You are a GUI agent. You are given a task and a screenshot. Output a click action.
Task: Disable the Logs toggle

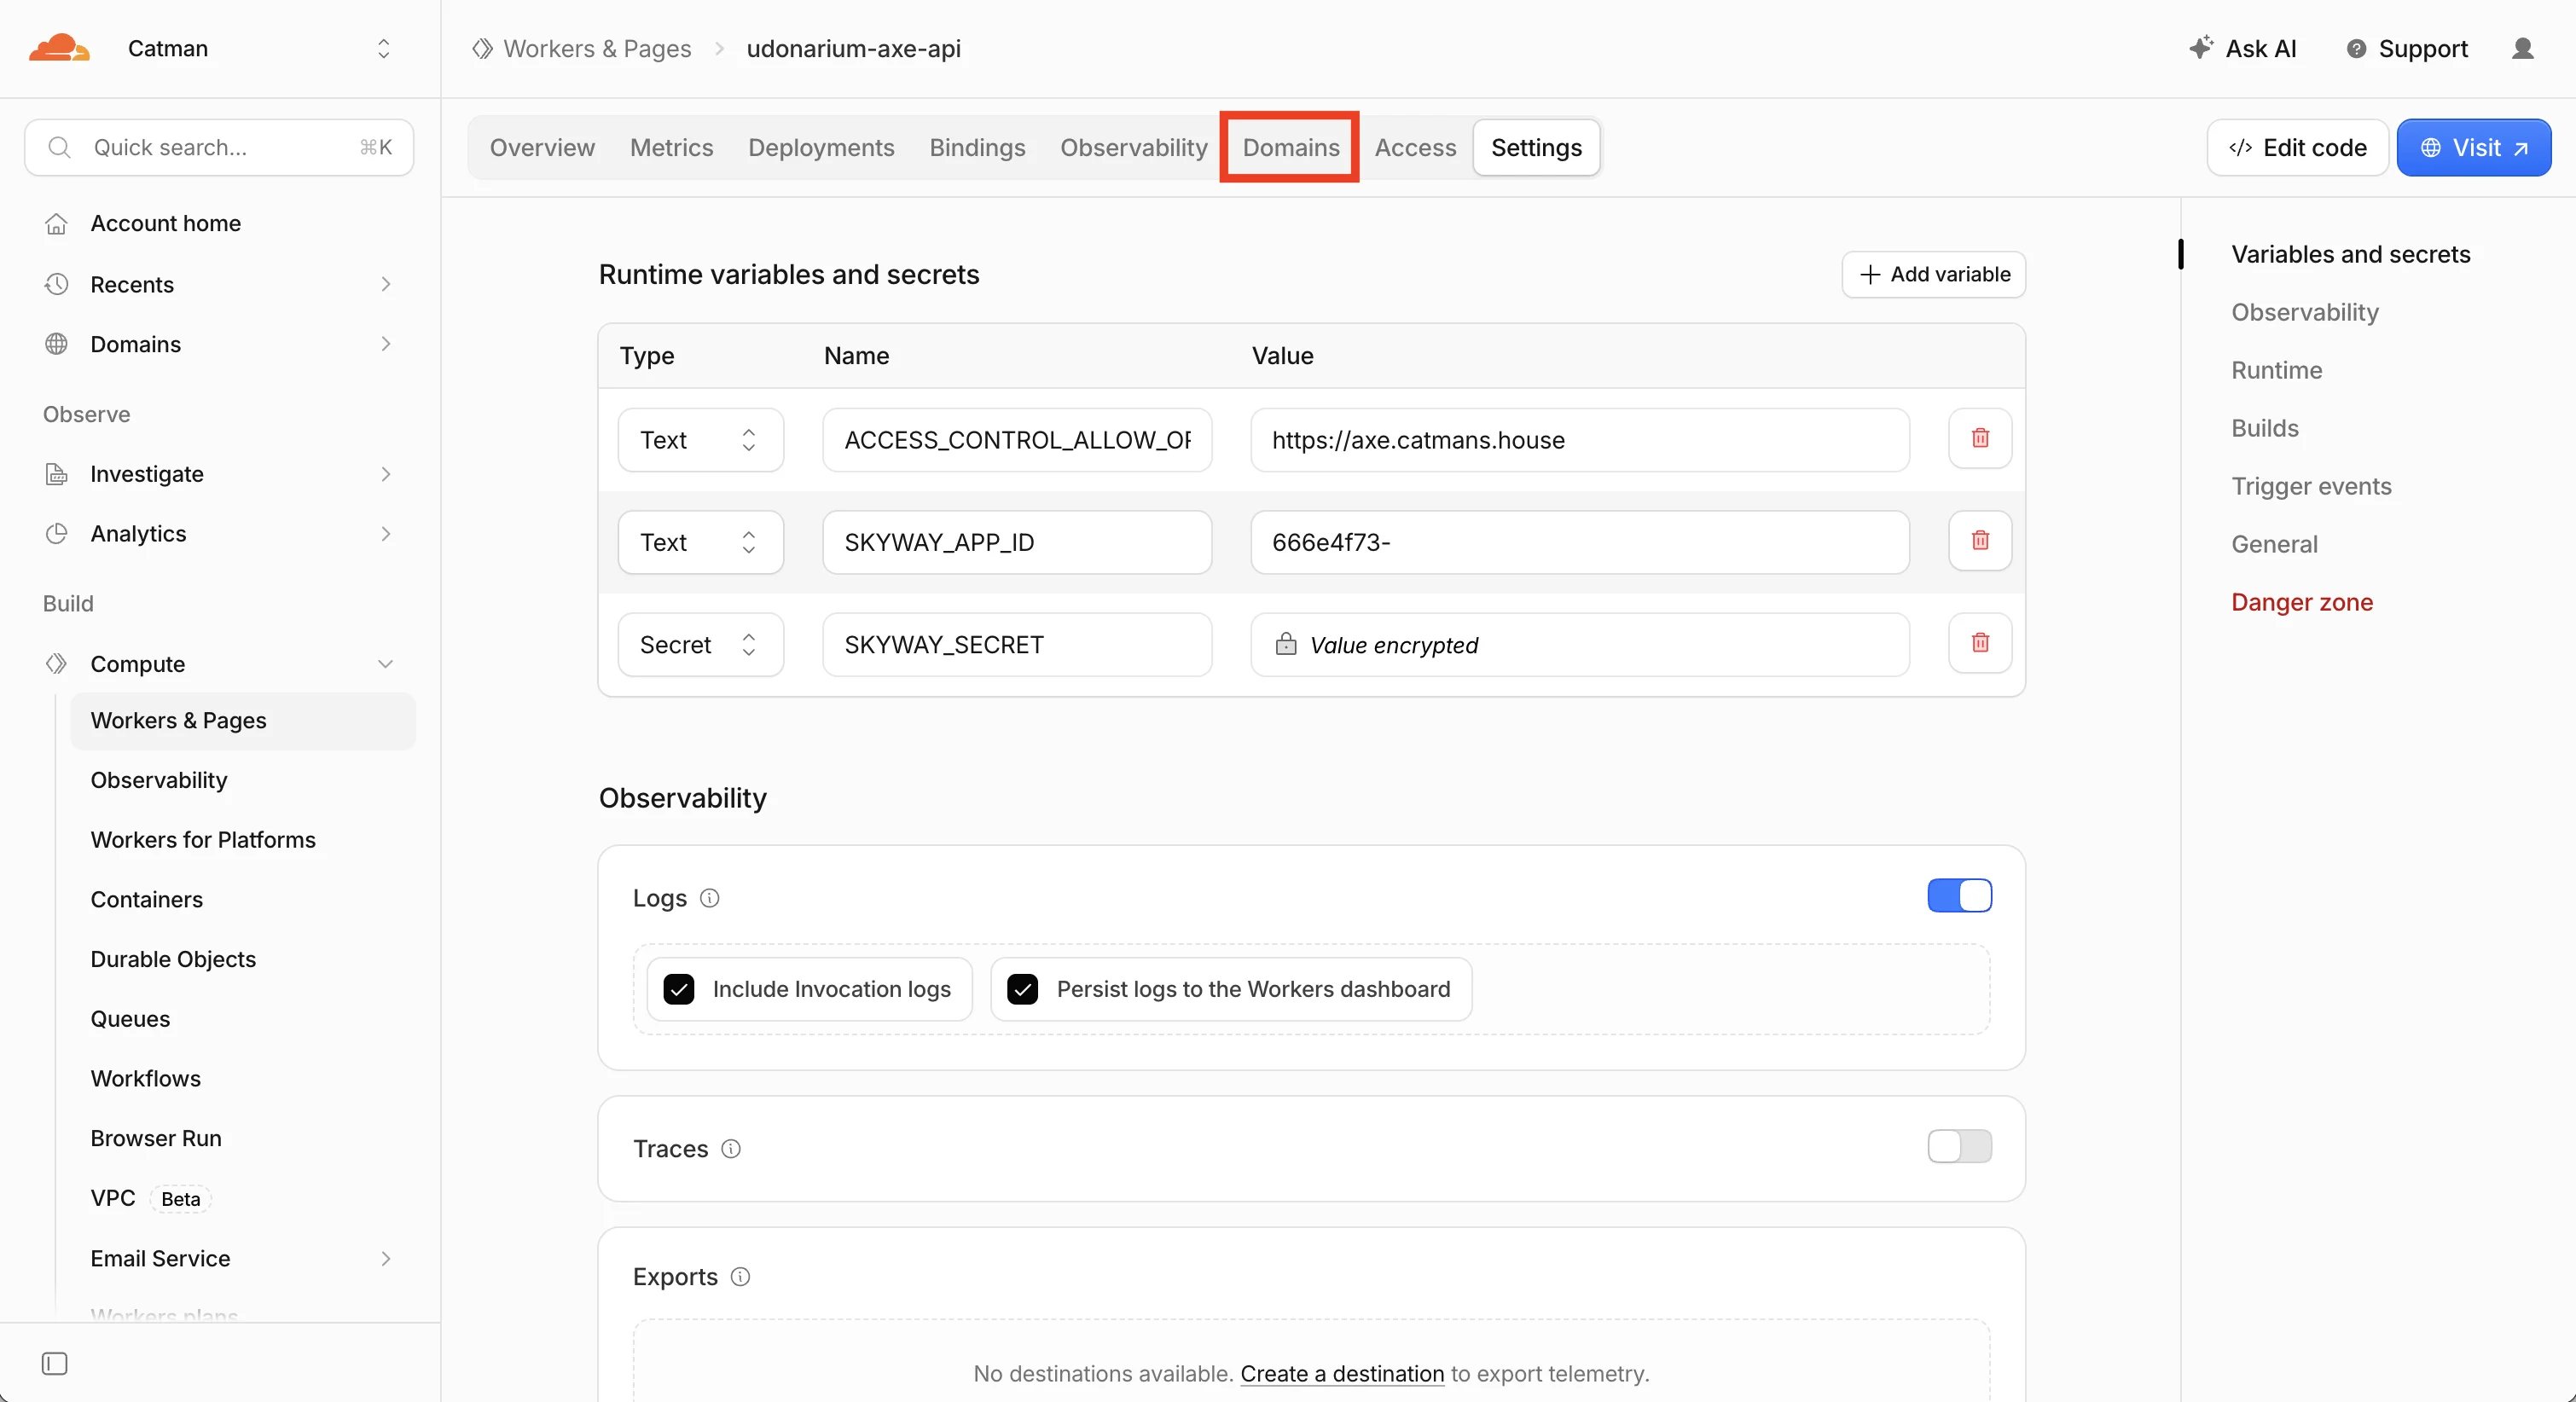coord(1959,895)
